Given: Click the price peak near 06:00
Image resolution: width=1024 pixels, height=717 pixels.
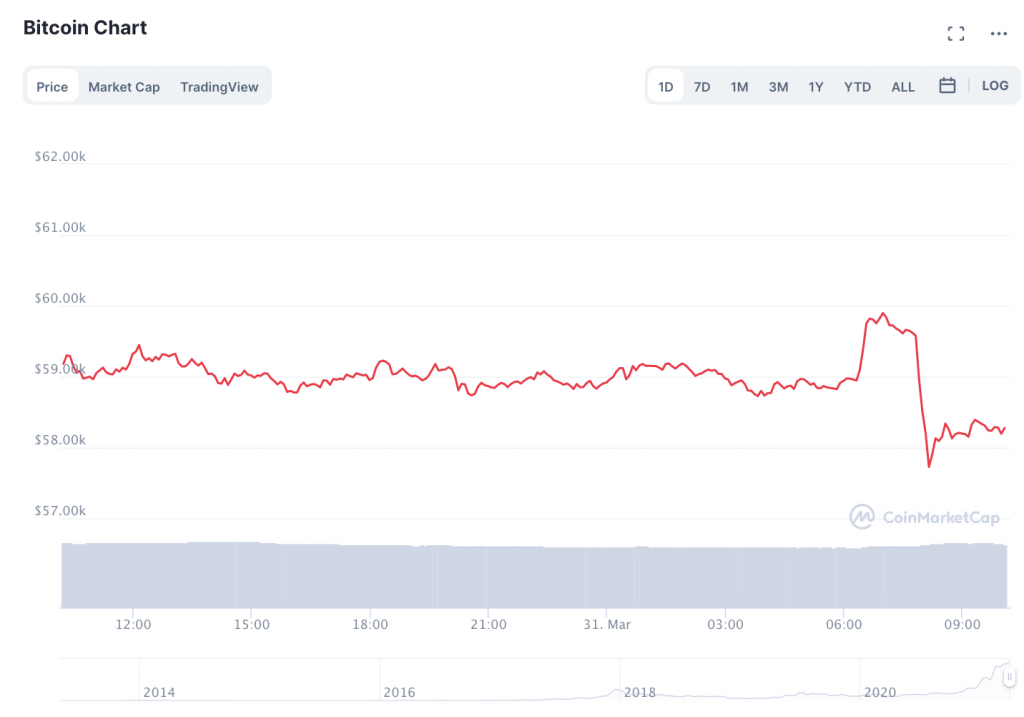Looking at the screenshot, I should pos(882,314).
